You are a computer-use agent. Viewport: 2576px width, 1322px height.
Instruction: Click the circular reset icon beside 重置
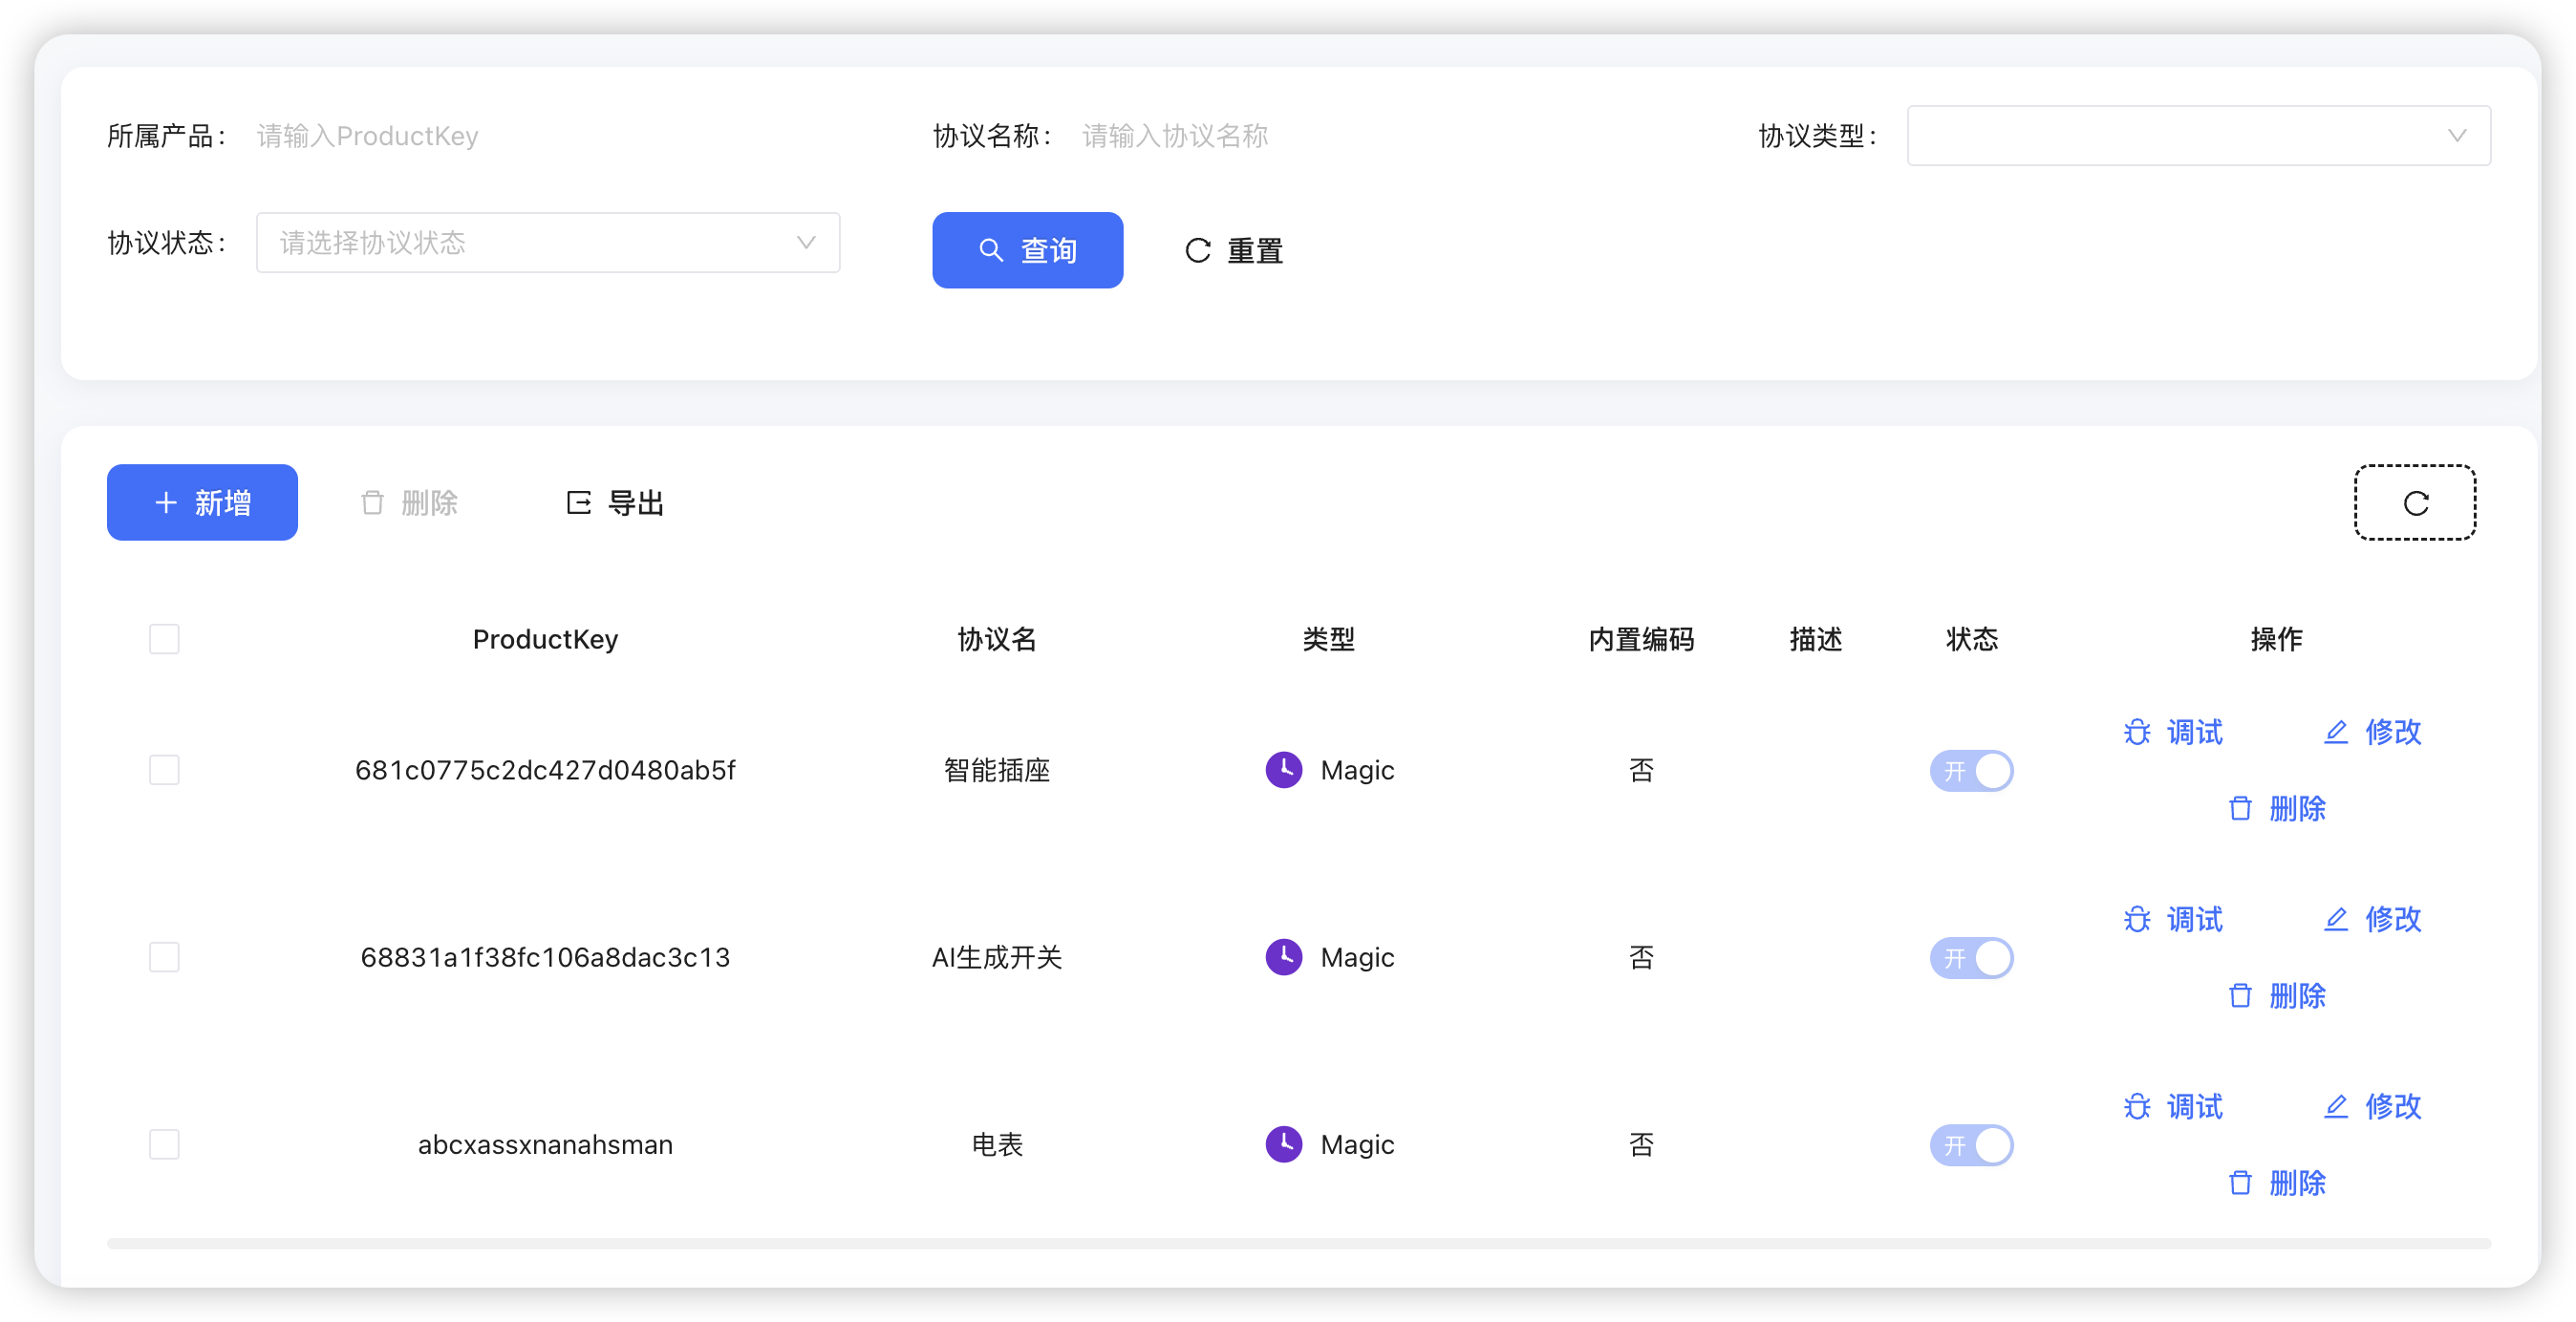(x=1197, y=250)
